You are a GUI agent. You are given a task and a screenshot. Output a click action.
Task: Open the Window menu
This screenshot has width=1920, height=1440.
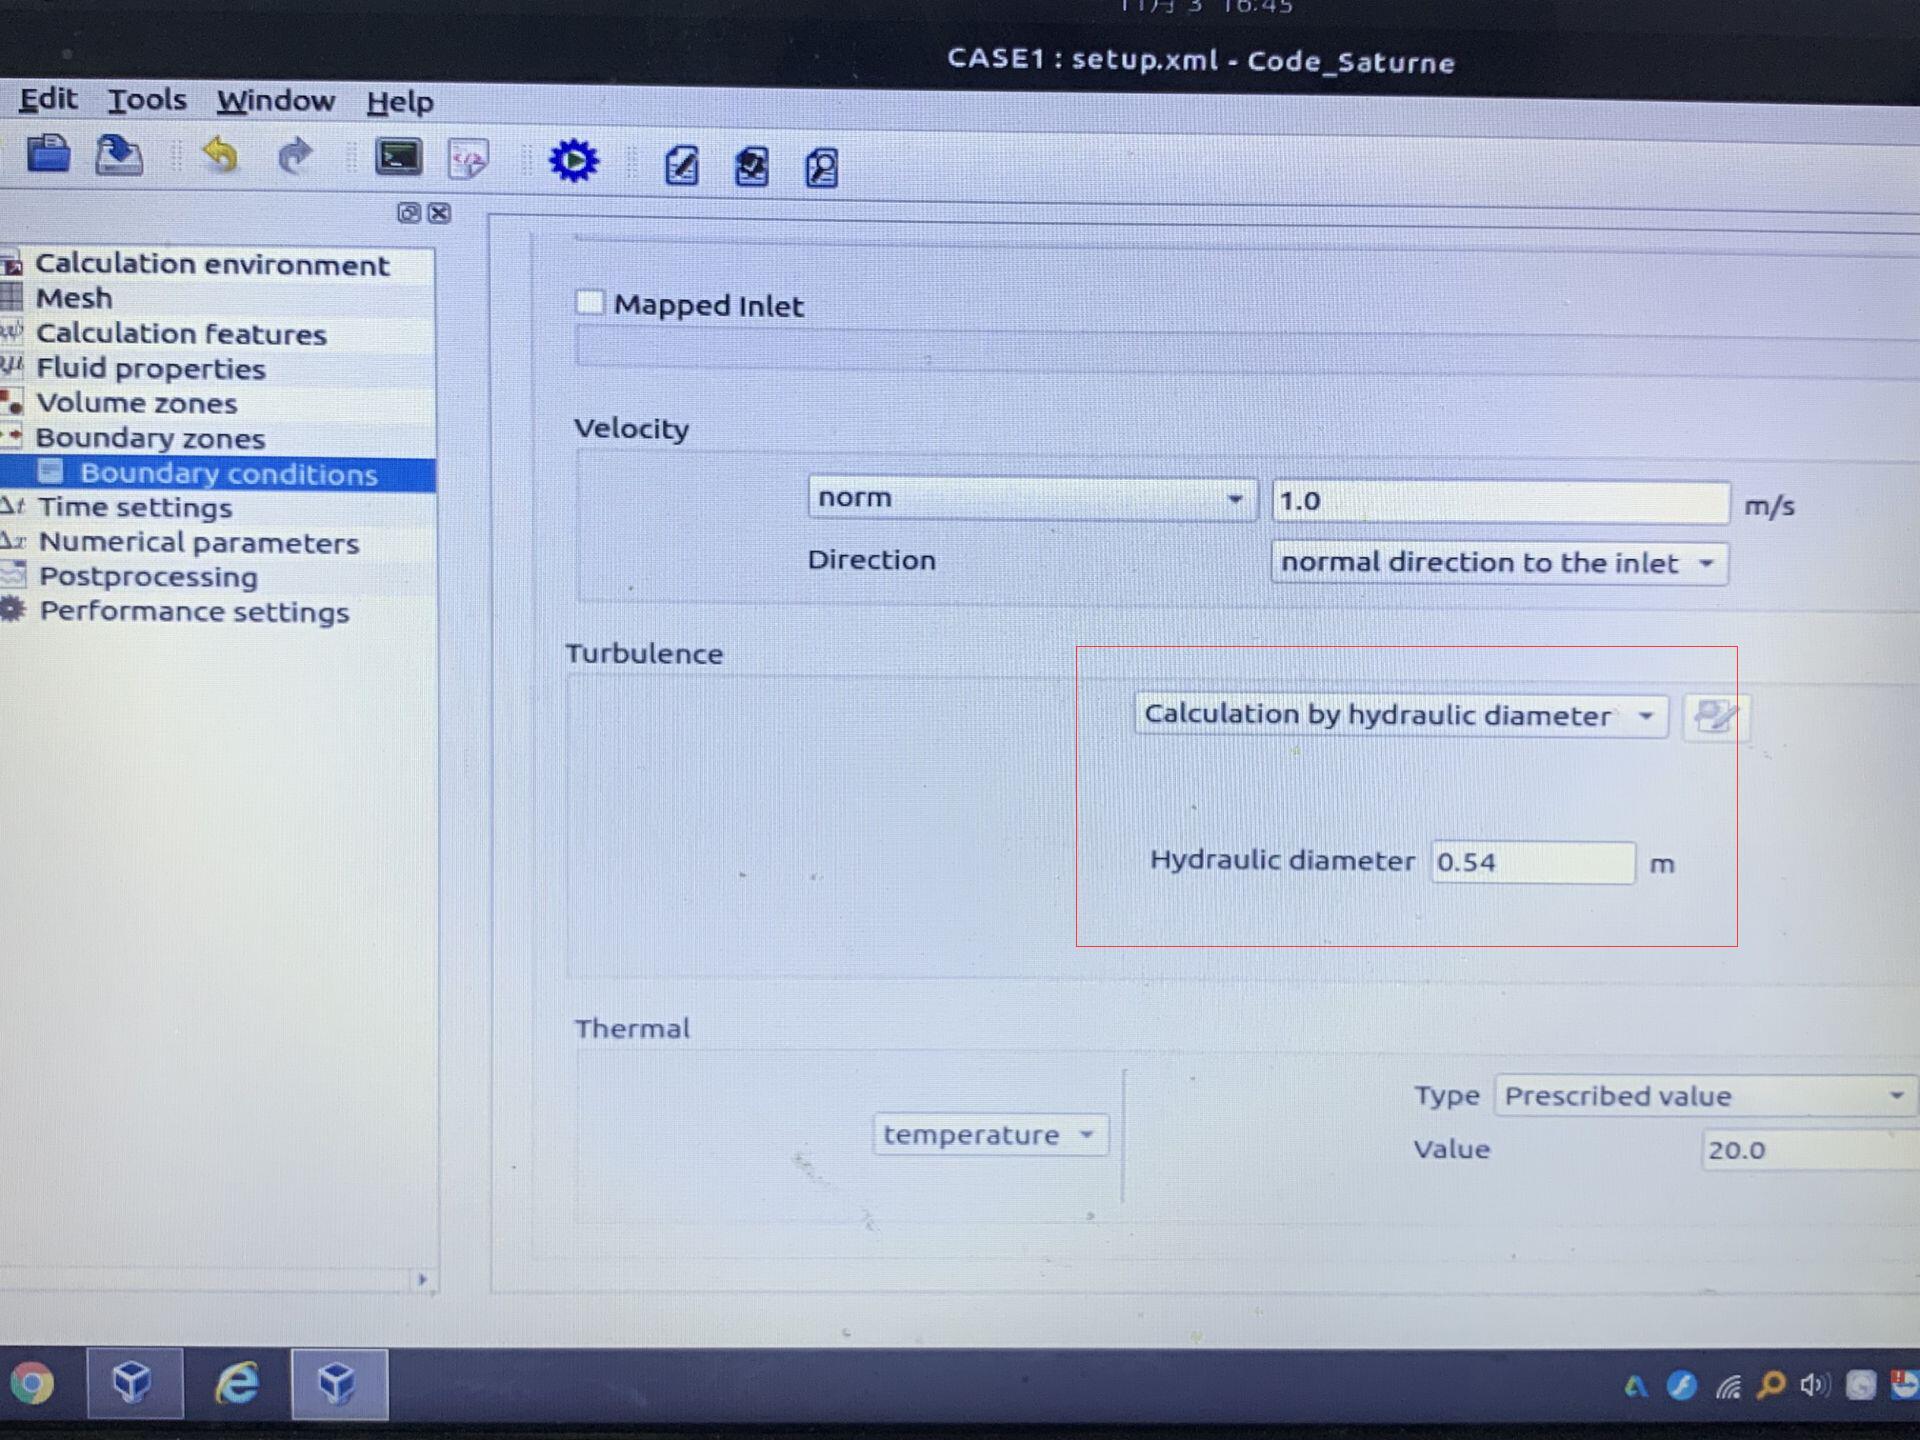(x=276, y=101)
